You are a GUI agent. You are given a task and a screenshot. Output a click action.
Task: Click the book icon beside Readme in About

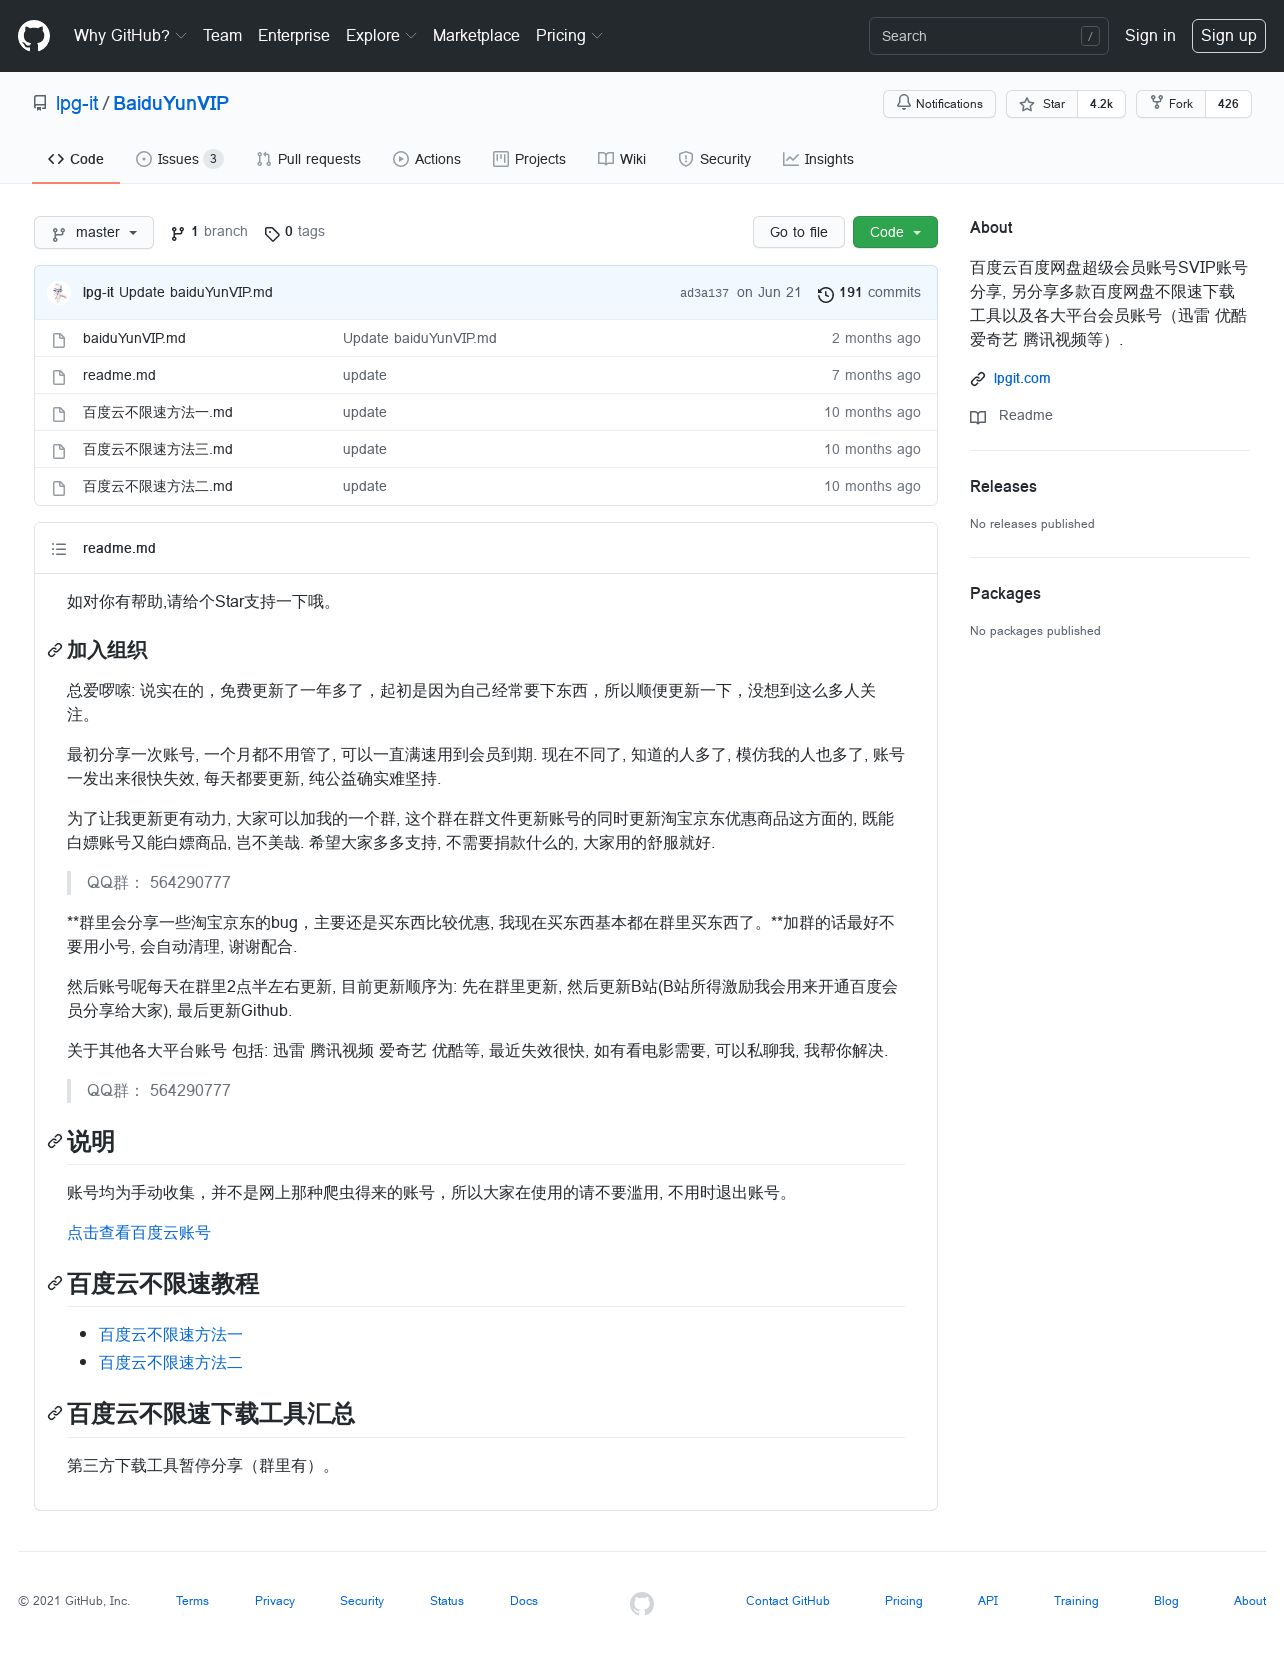(x=978, y=417)
